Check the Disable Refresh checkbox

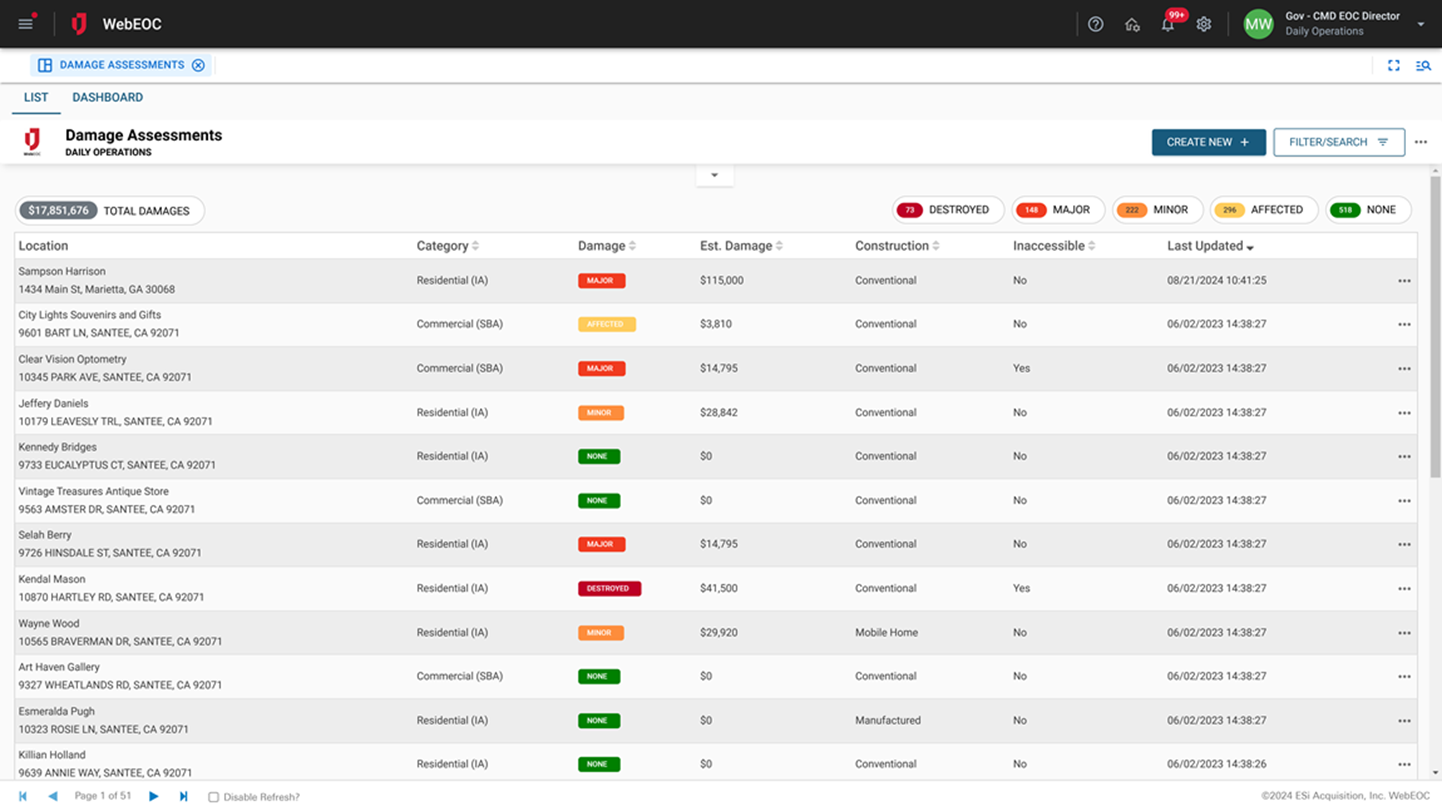[213, 797]
